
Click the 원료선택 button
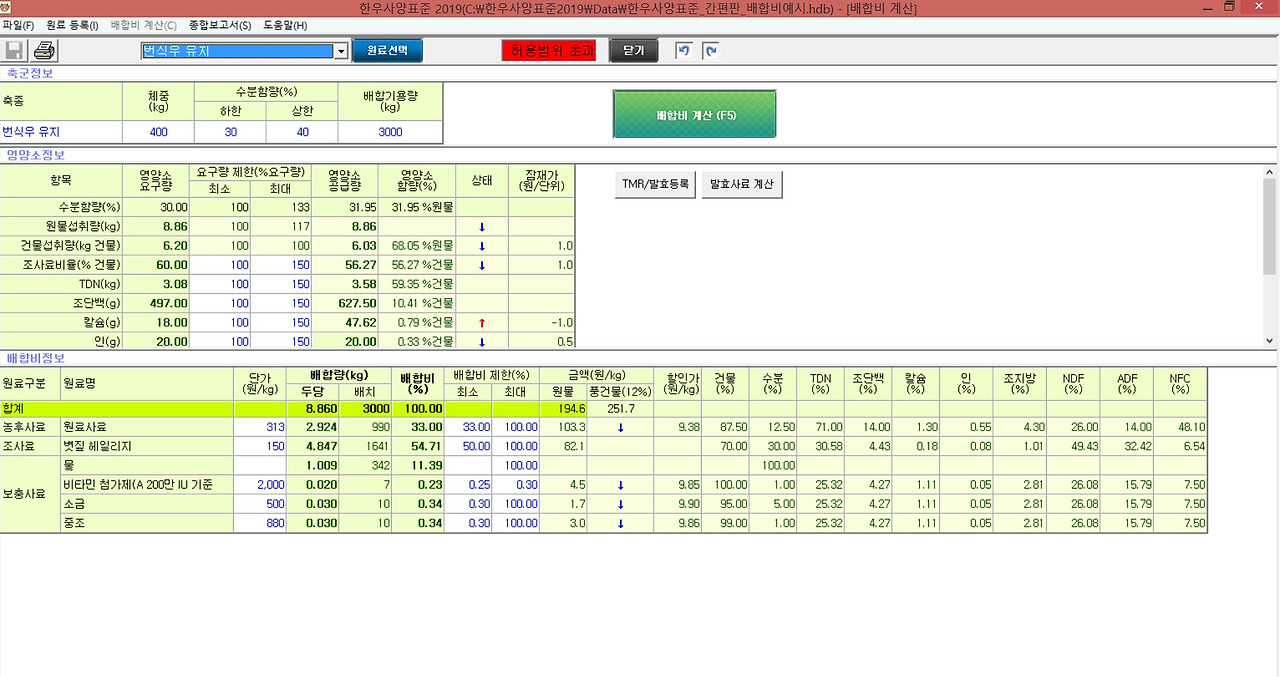[x=387, y=50]
